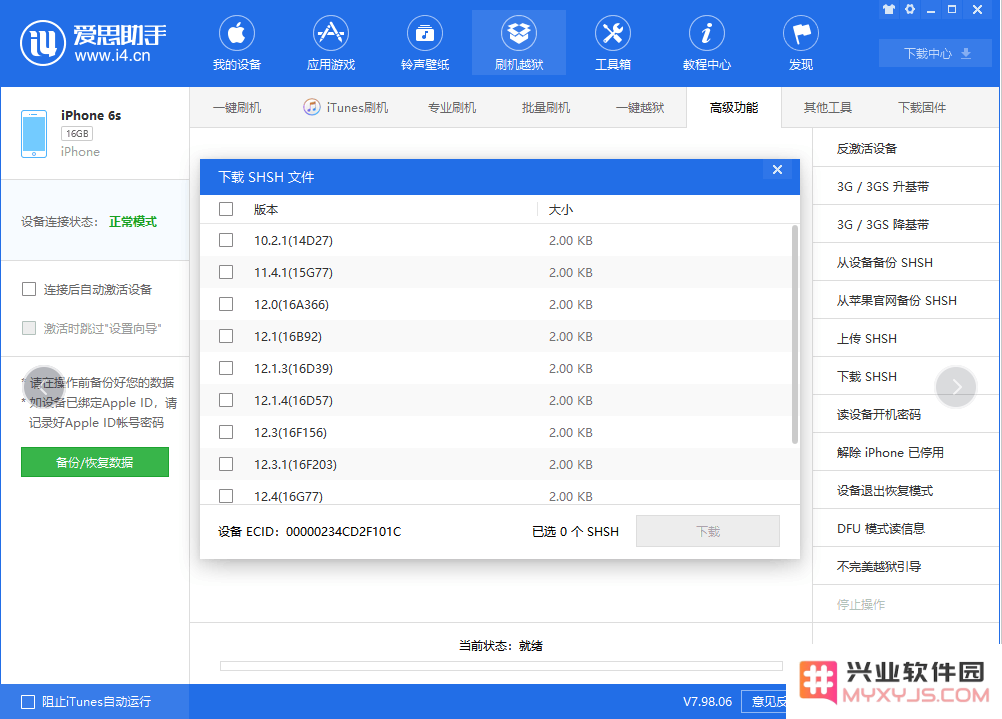Screen dimensions: 1002x719
Task: Switch to 专业刷机 tab
Action: [452, 107]
